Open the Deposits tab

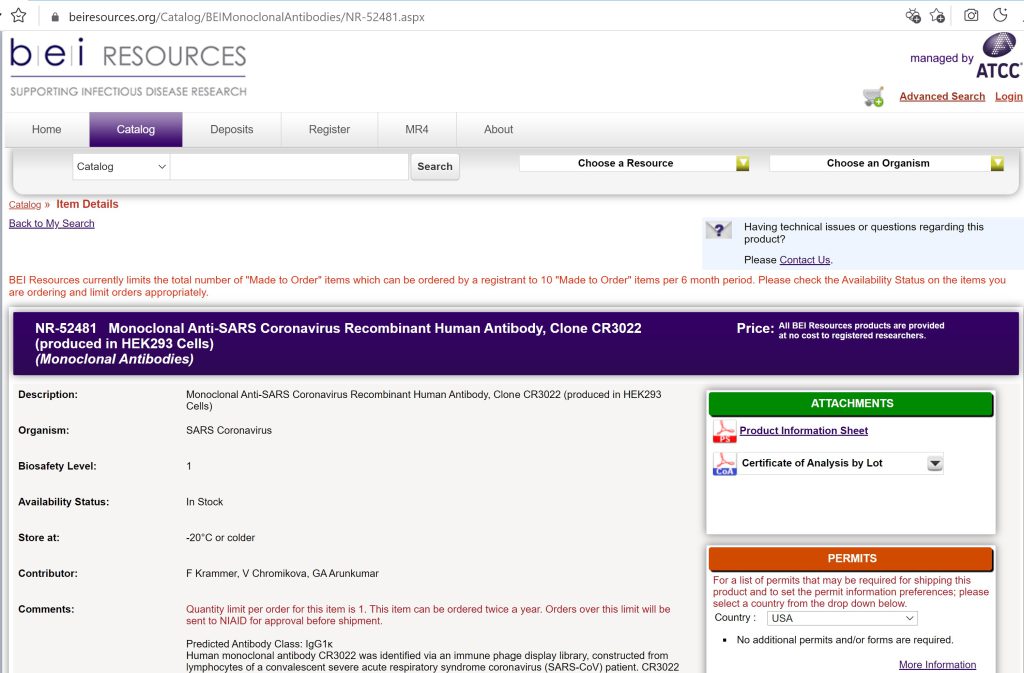click(232, 129)
